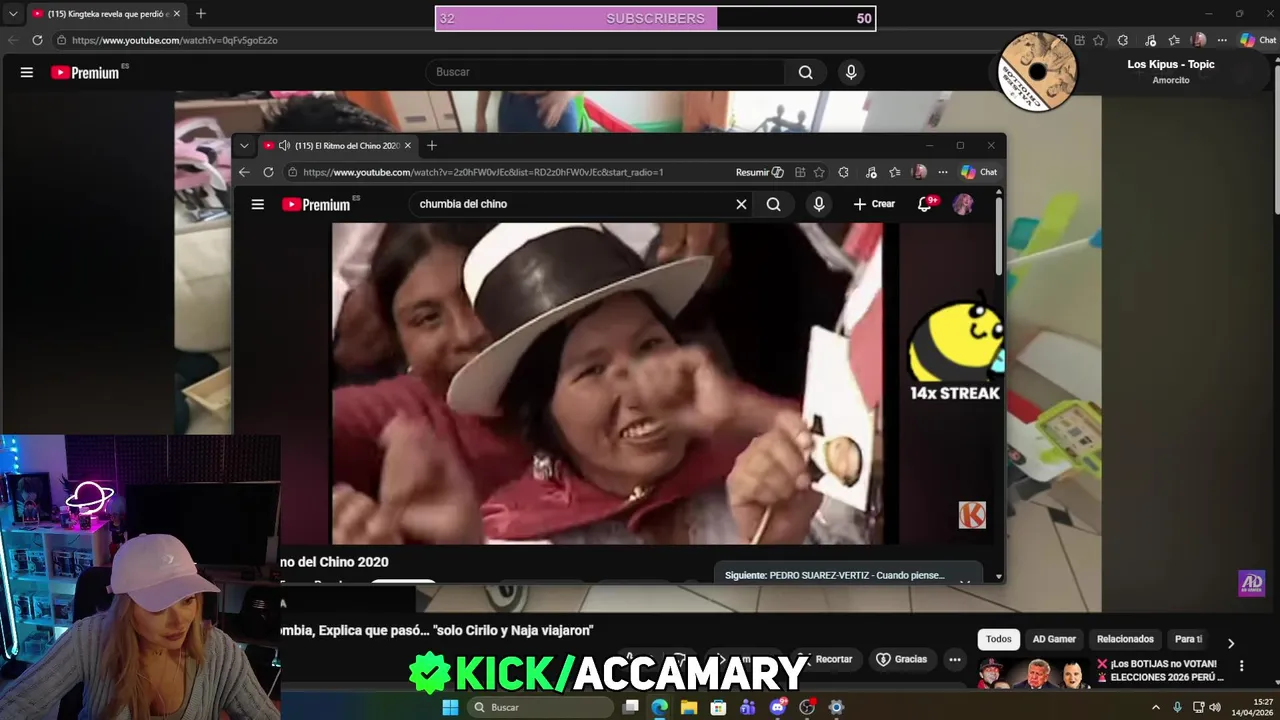Reload the outer browser page
The image size is (1280, 720).
pos(37,40)
